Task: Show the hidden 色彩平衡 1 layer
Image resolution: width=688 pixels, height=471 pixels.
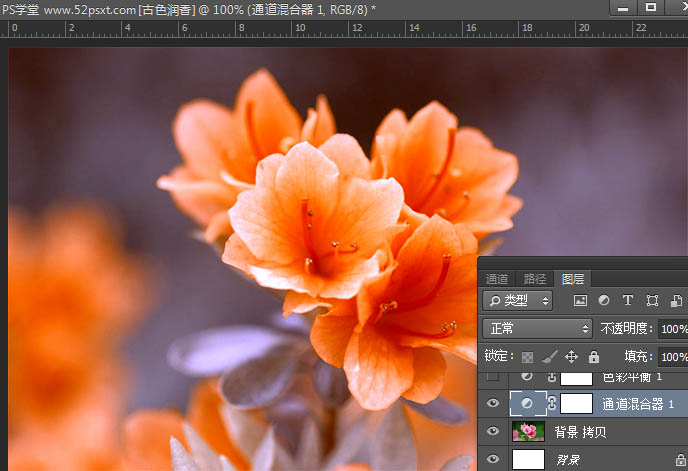Action: tap(492, 377)
